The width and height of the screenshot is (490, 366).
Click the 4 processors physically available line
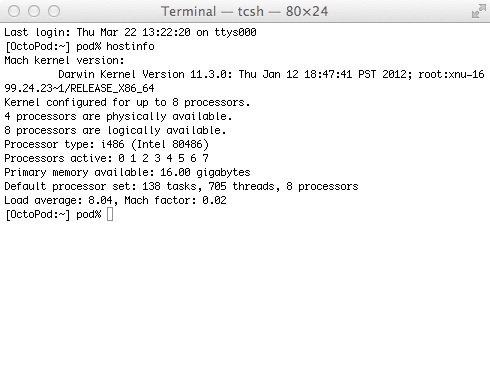(118, 116)
